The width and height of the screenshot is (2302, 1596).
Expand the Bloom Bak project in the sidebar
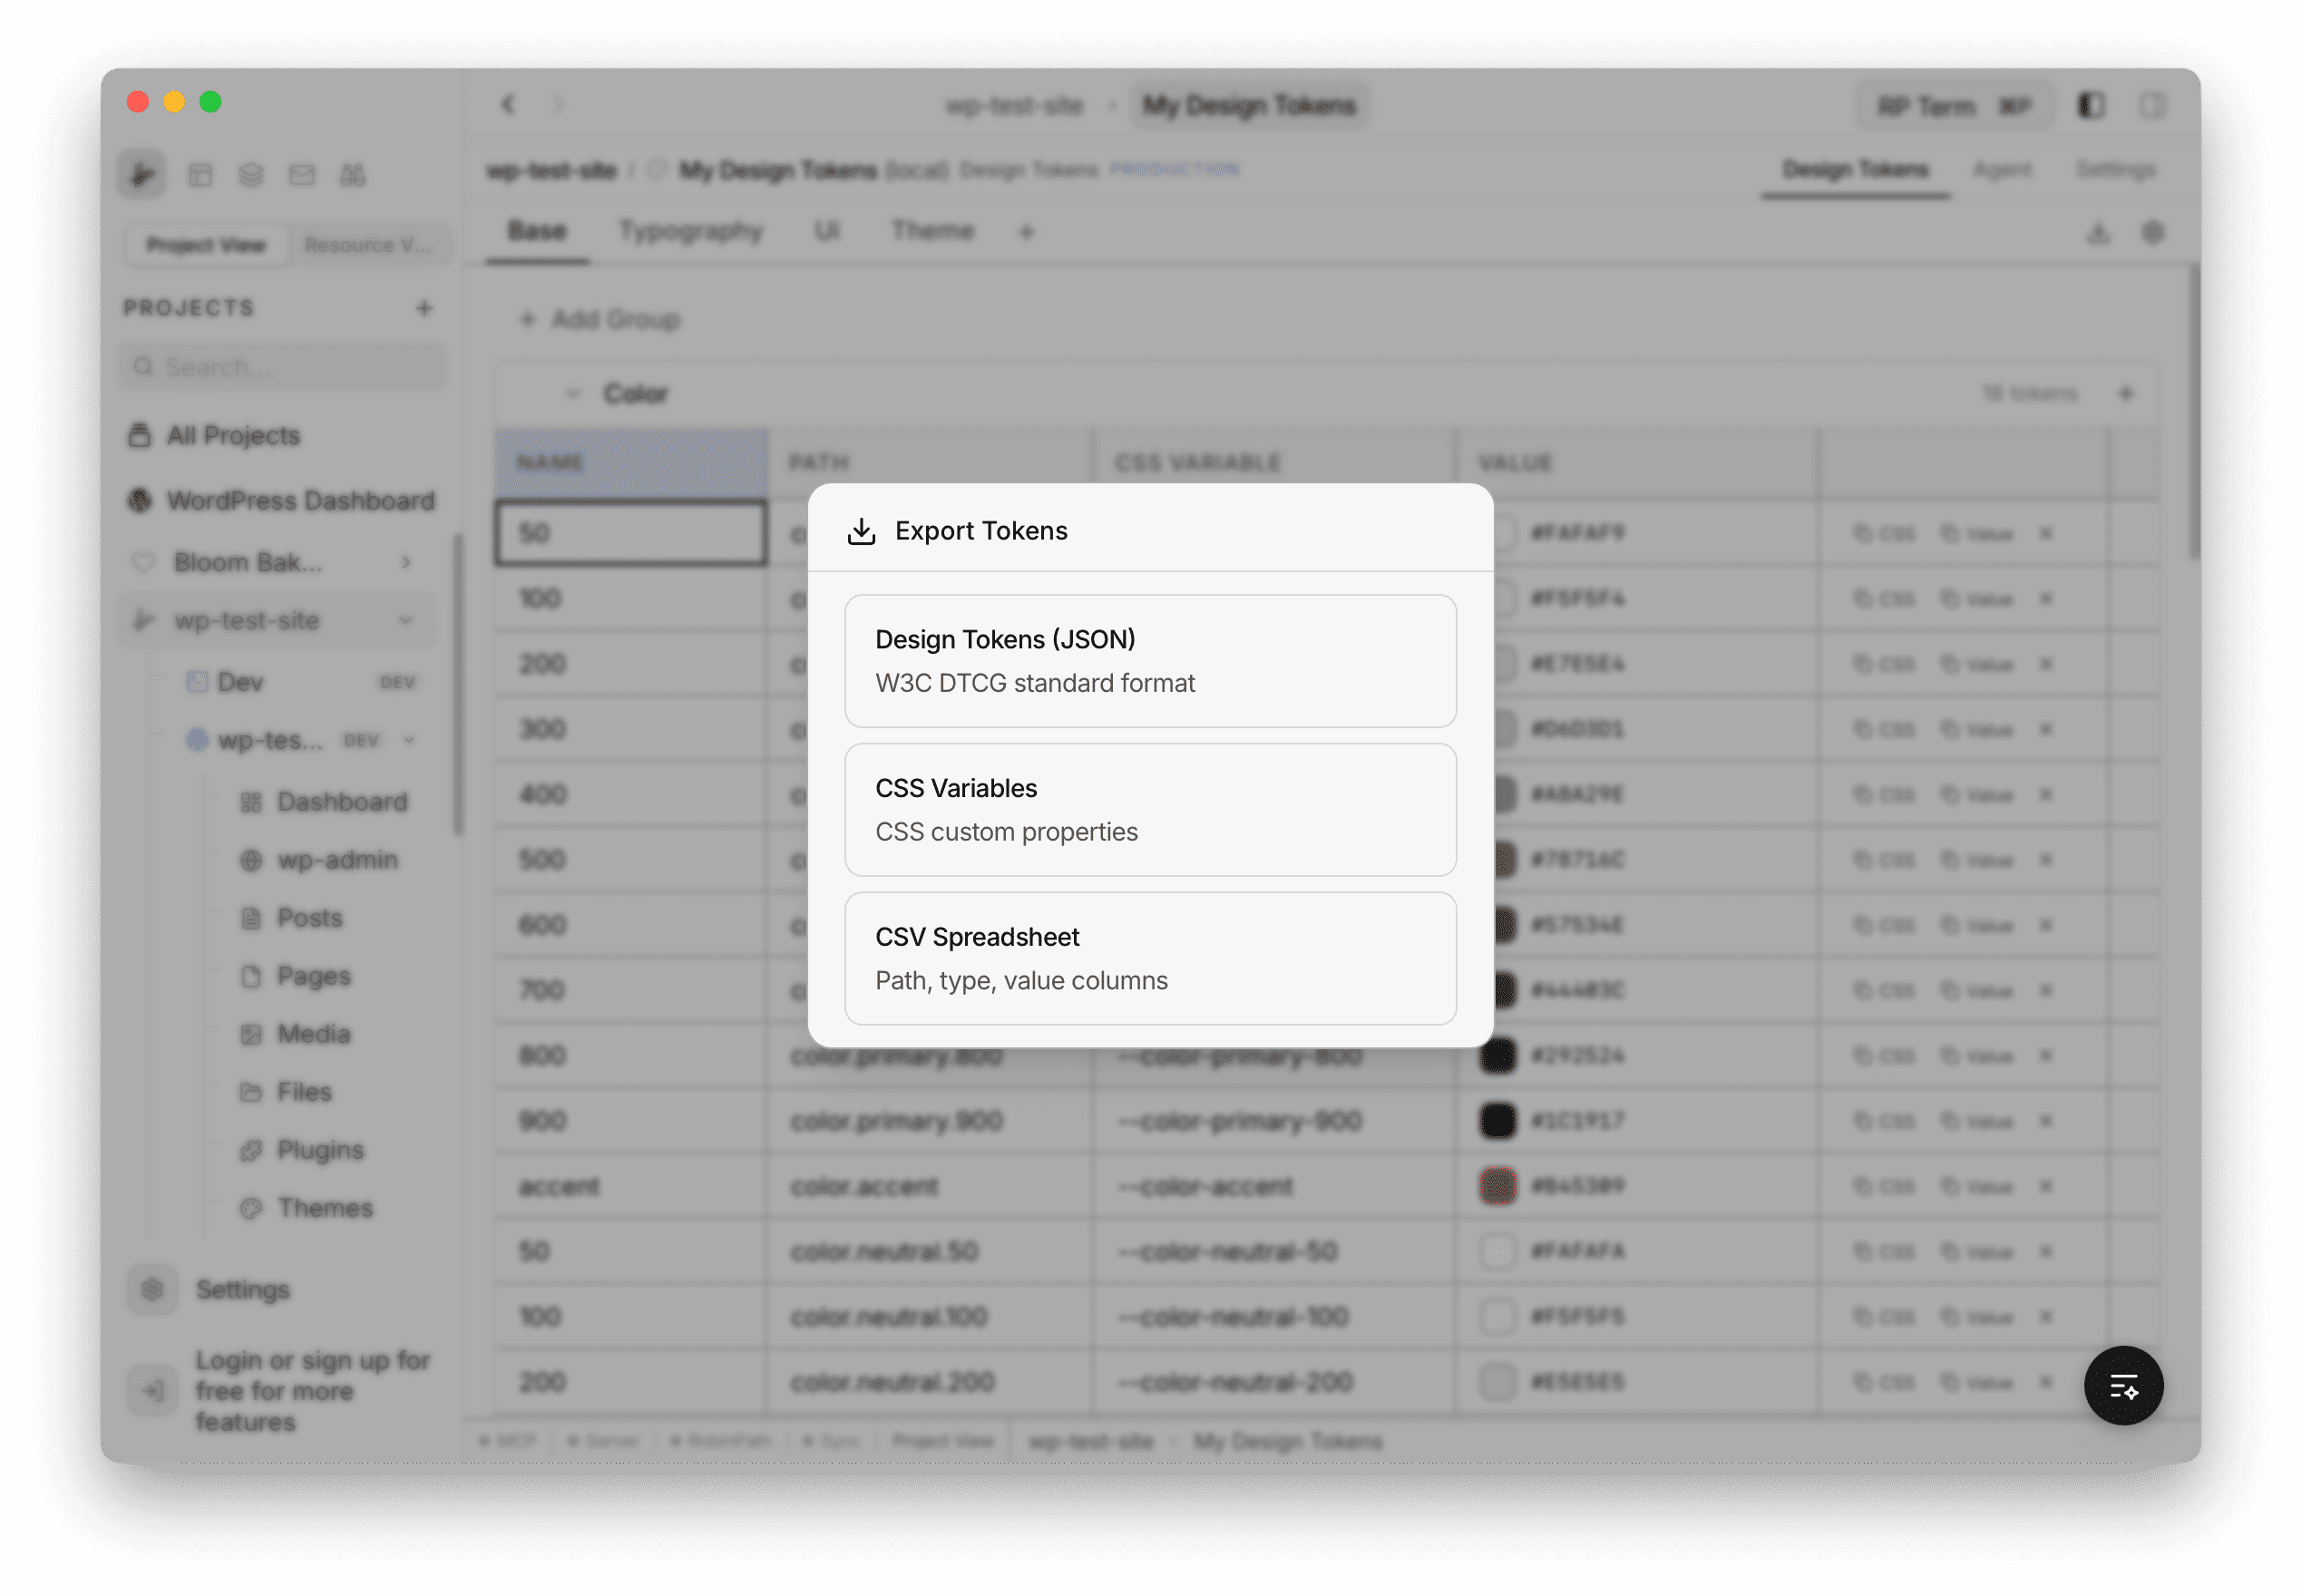pos(406,562)
